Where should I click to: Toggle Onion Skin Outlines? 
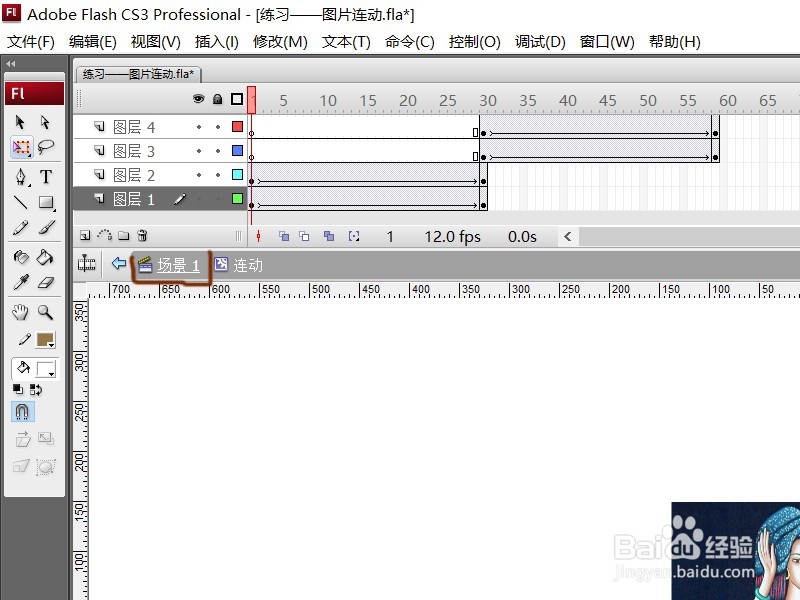[x=304, y=236]
